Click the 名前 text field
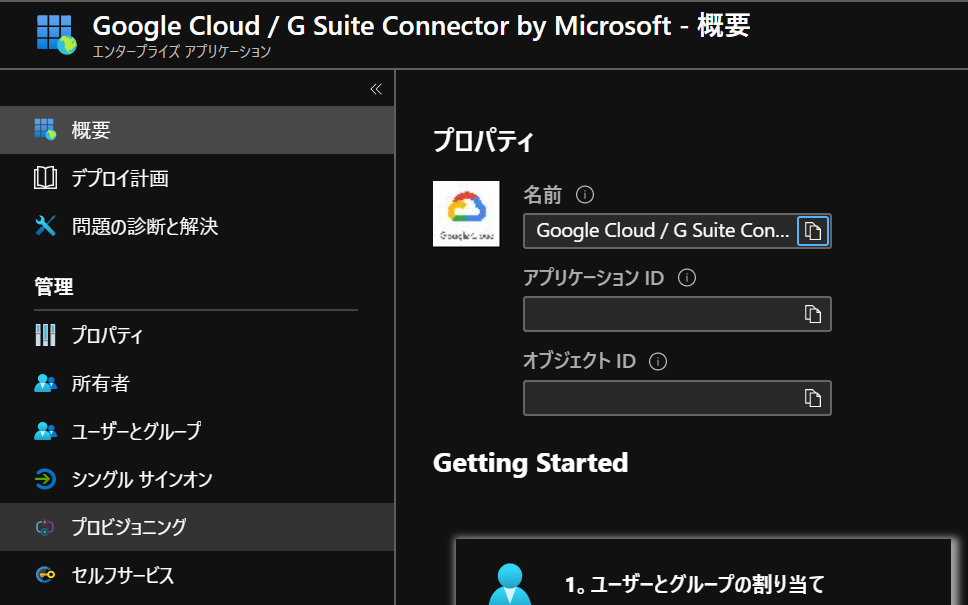 pos(660,231)
